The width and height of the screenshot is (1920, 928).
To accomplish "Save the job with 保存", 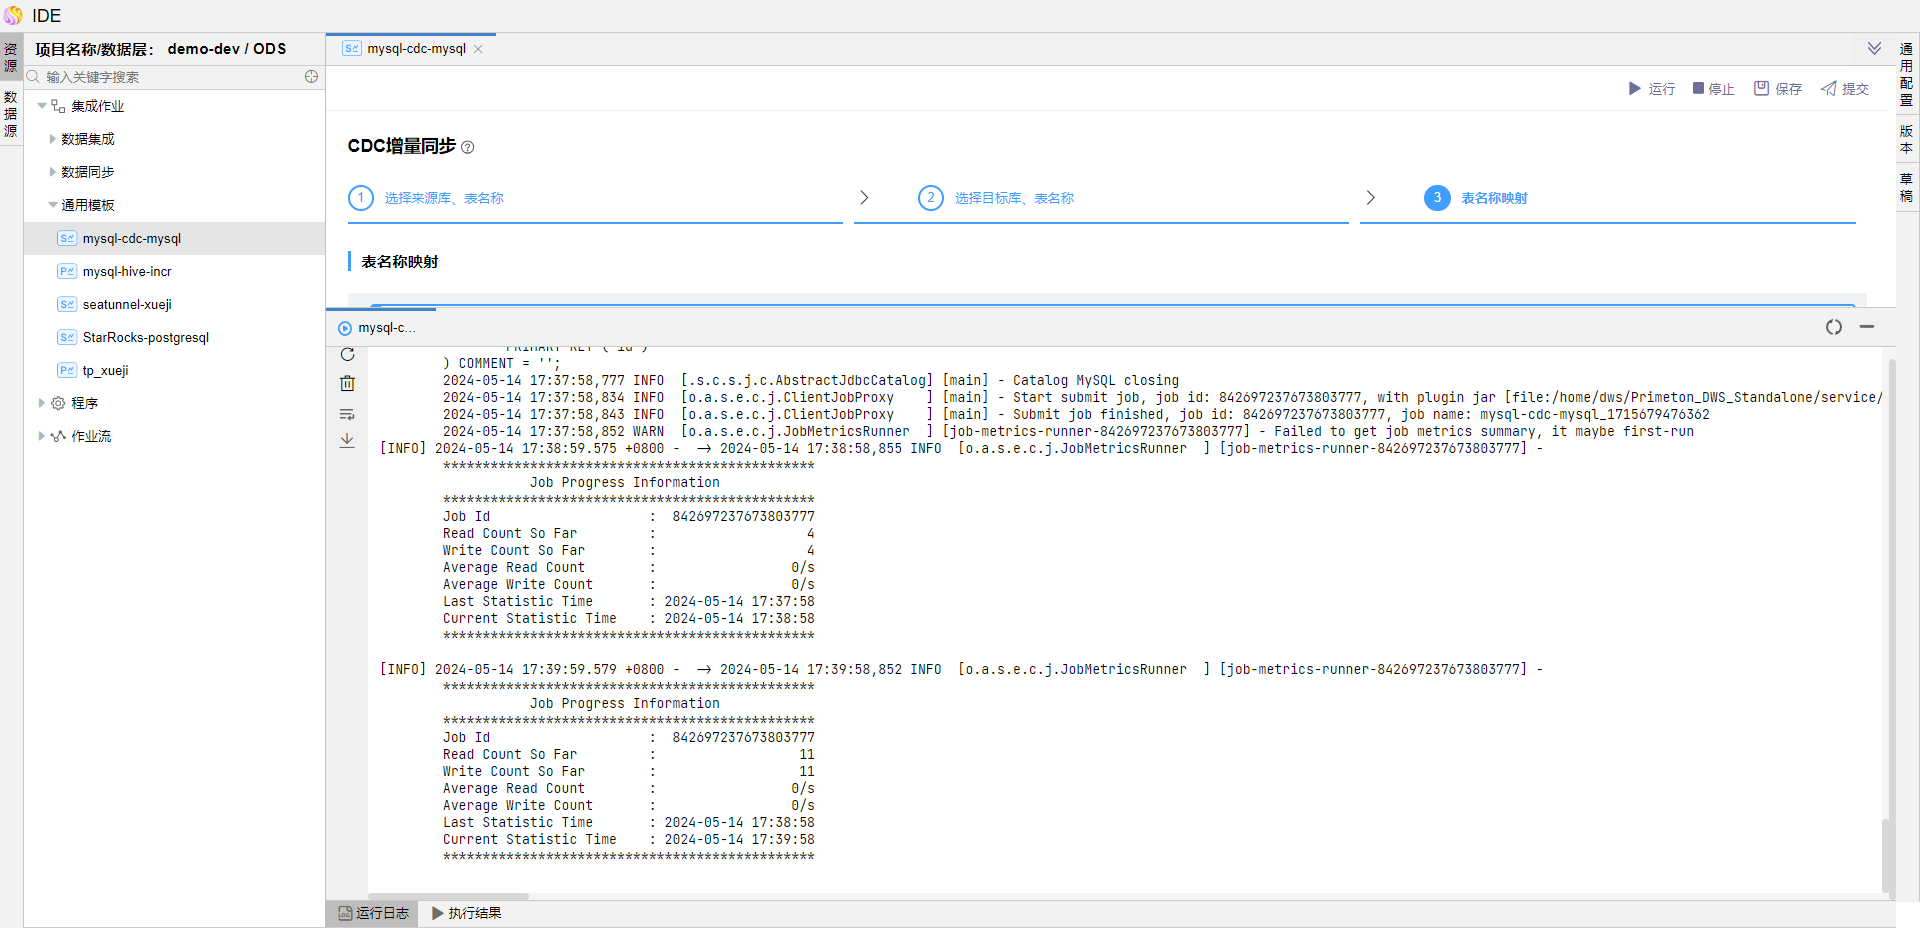I will [1778, 89].
